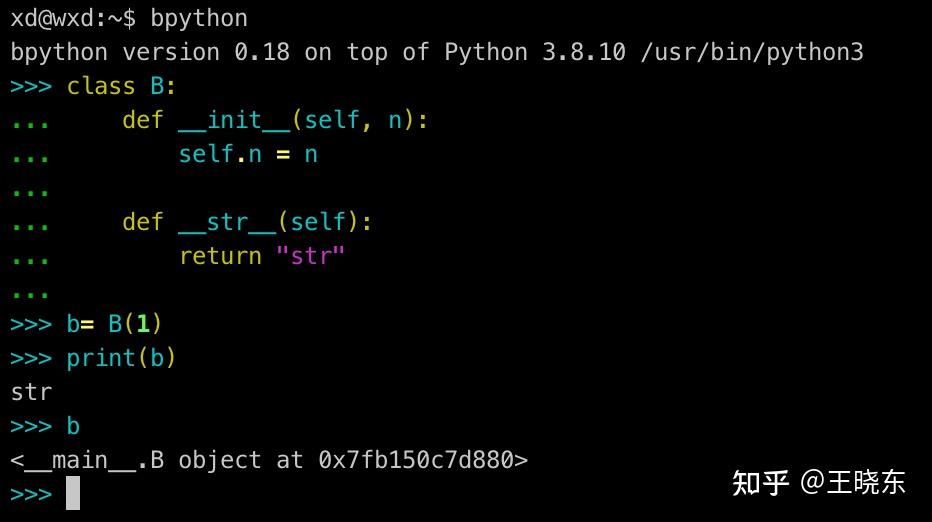Click the 'bpython' command on the shell line
Image resolution: width=932 pixels, height=522 pixels.
pos(199,18)
